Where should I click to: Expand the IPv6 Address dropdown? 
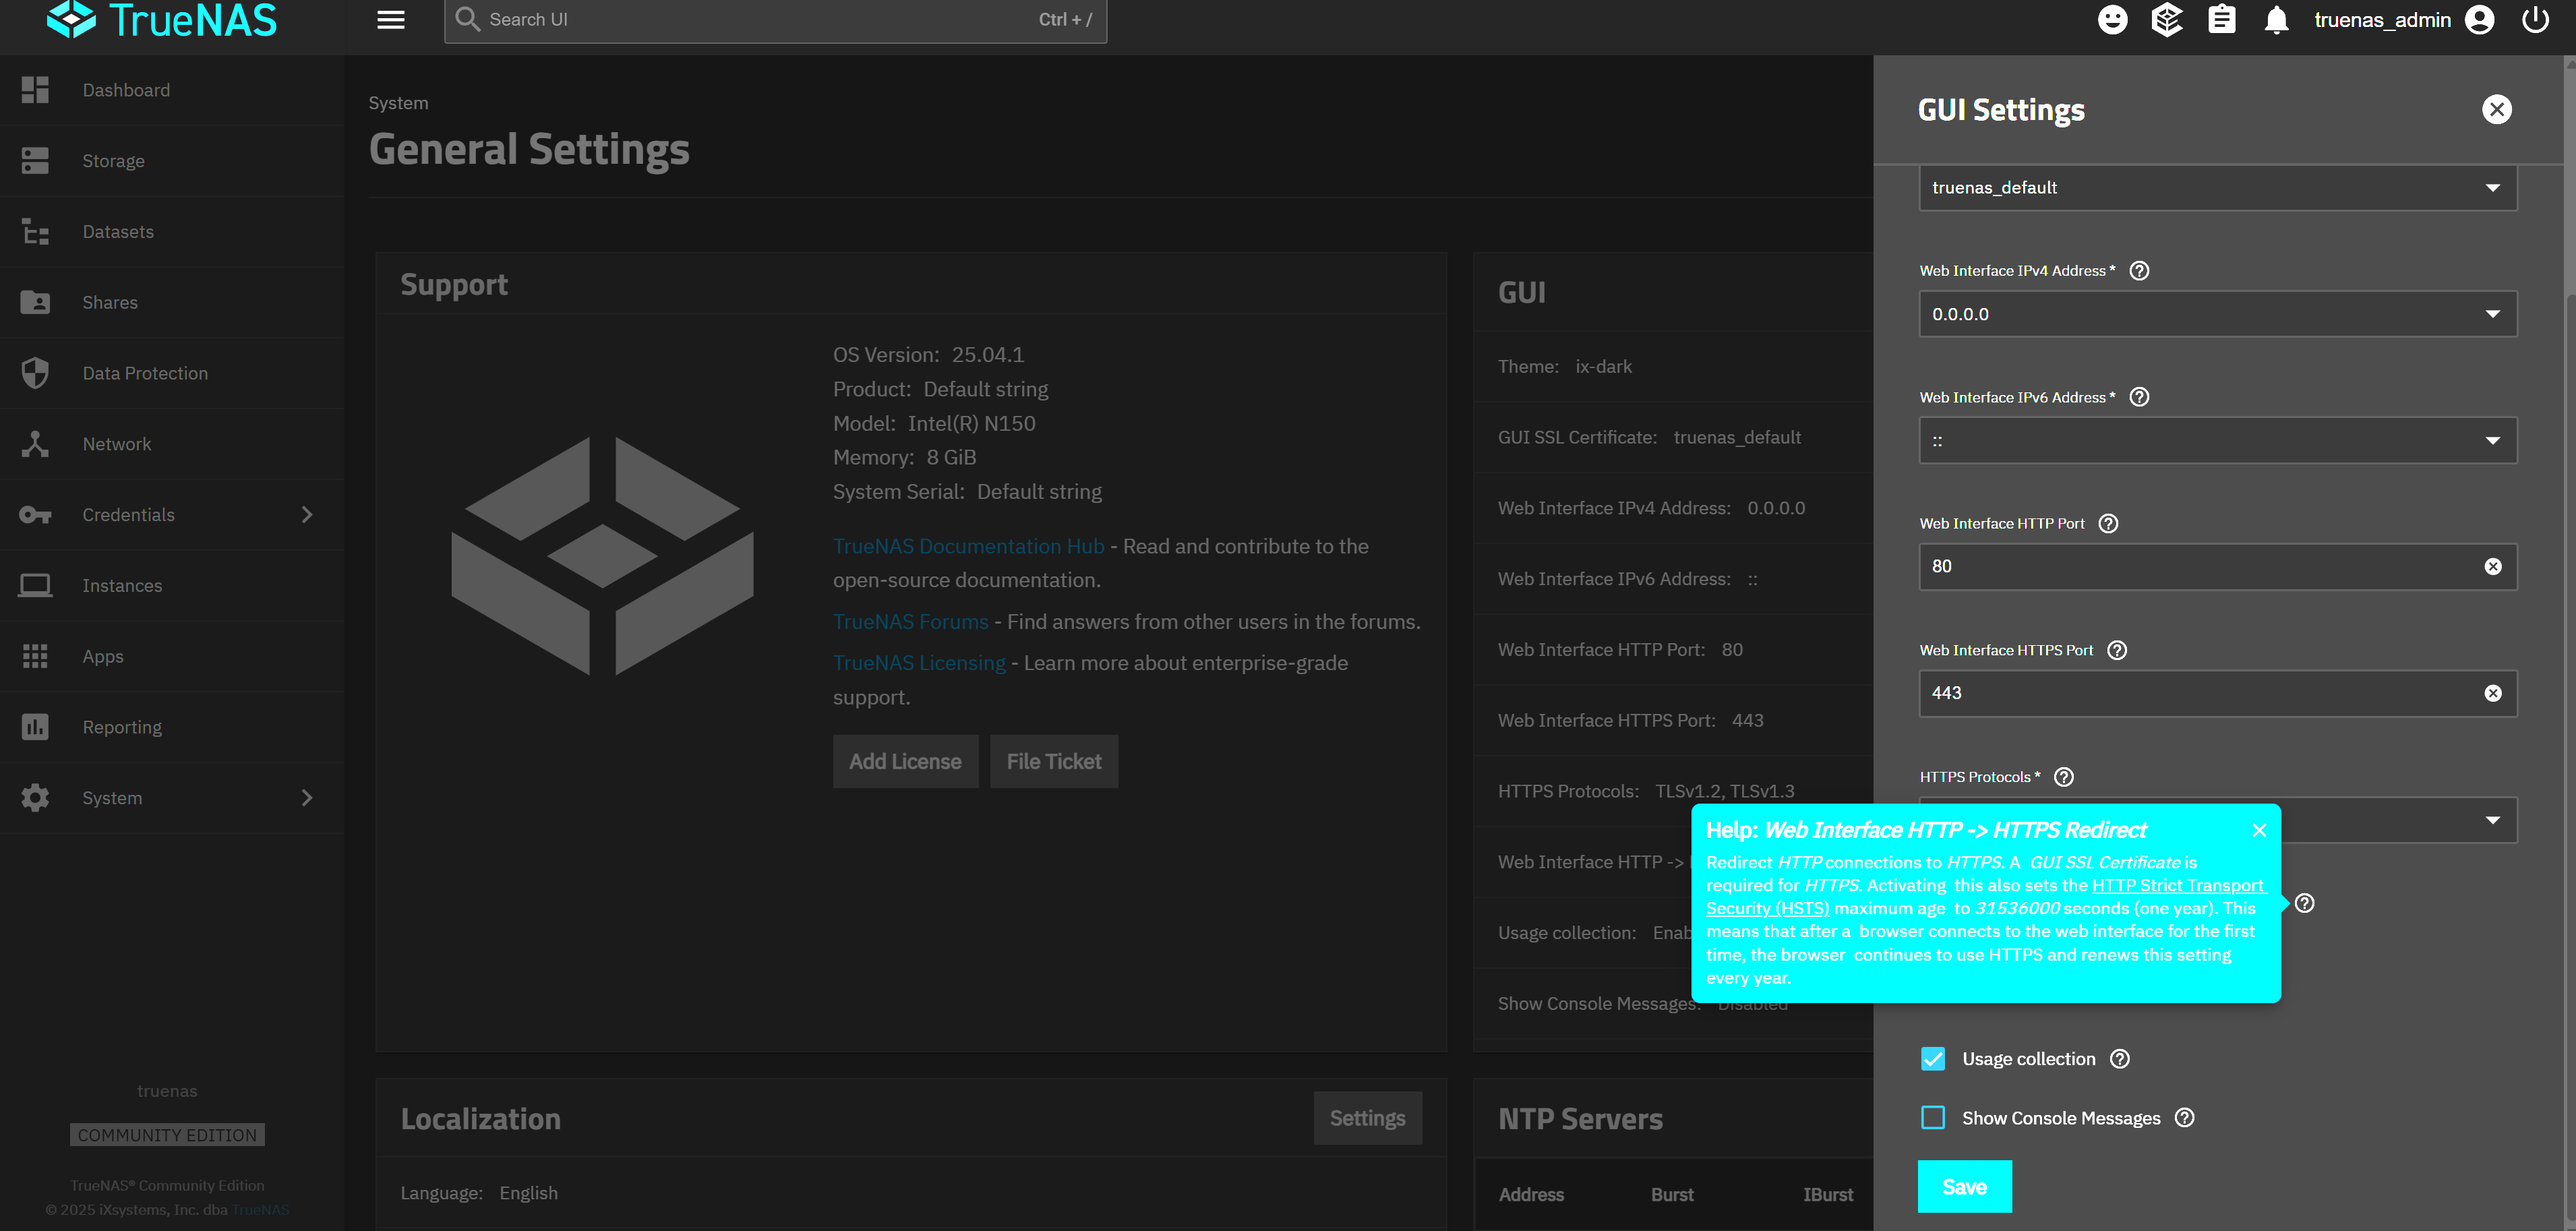click(x=2216, y=441)
